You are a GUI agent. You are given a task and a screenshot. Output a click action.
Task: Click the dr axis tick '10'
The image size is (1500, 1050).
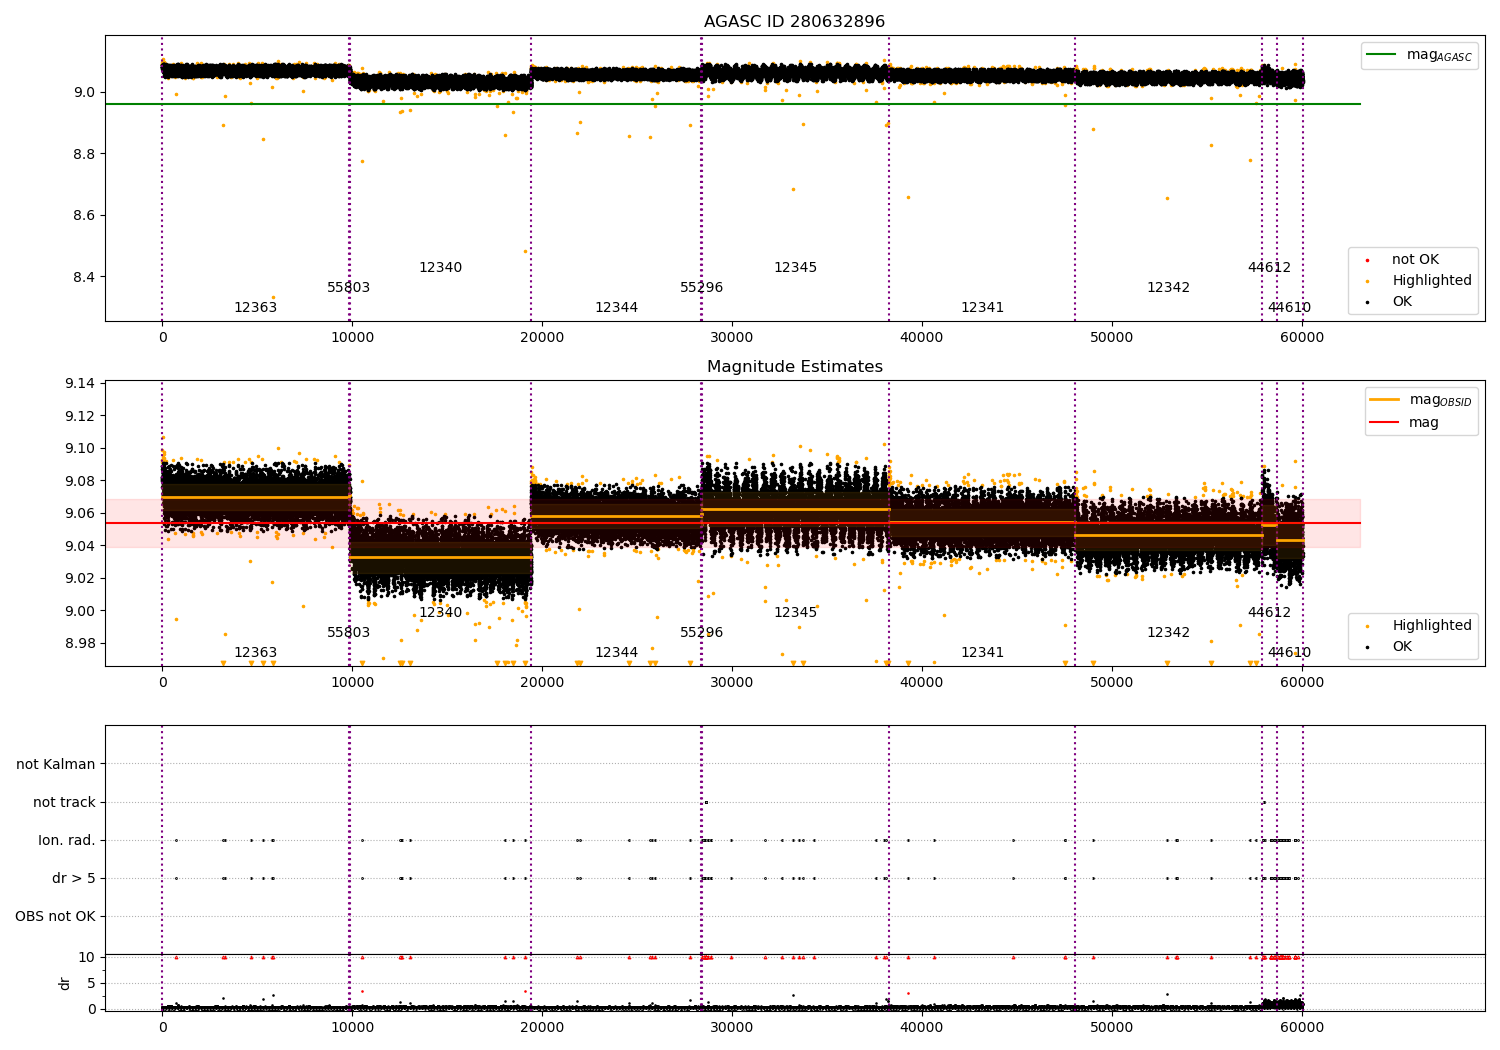pyautogui.click(x=87, y=958)
